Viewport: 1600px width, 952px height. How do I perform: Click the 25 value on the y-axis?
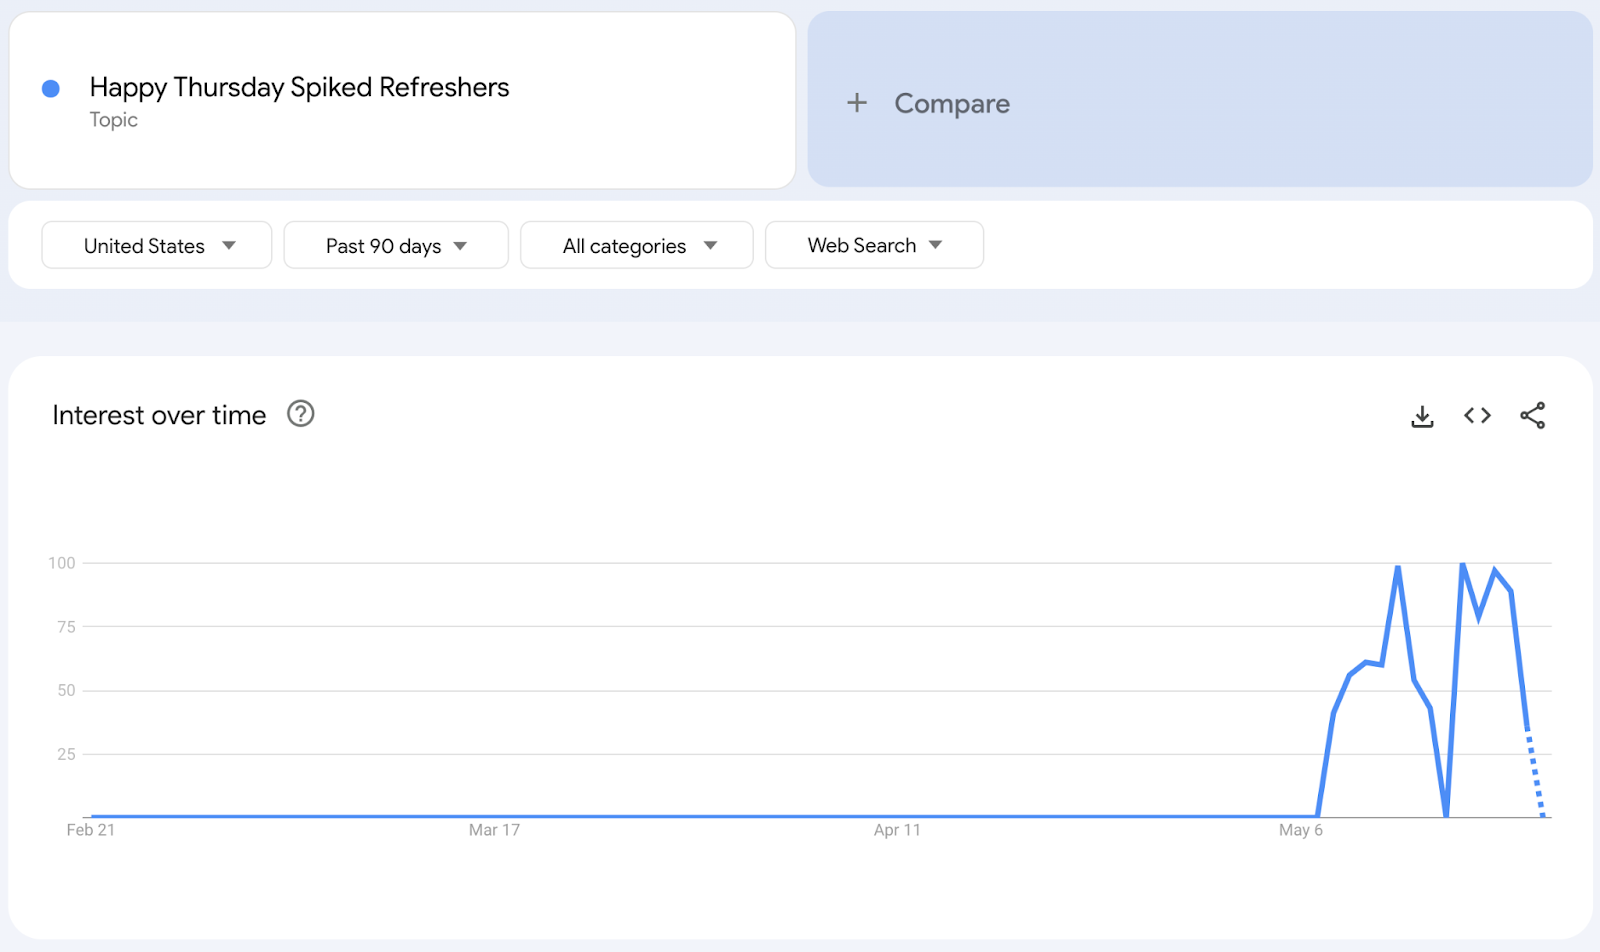(66, 754)
